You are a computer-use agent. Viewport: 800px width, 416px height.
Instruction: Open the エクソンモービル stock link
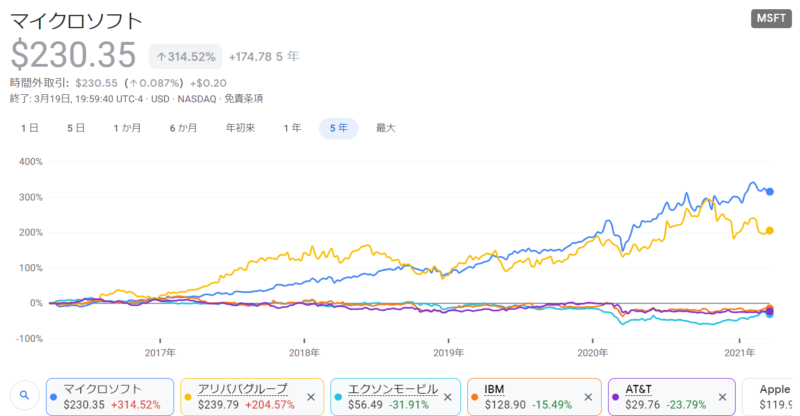click(393, 389)
